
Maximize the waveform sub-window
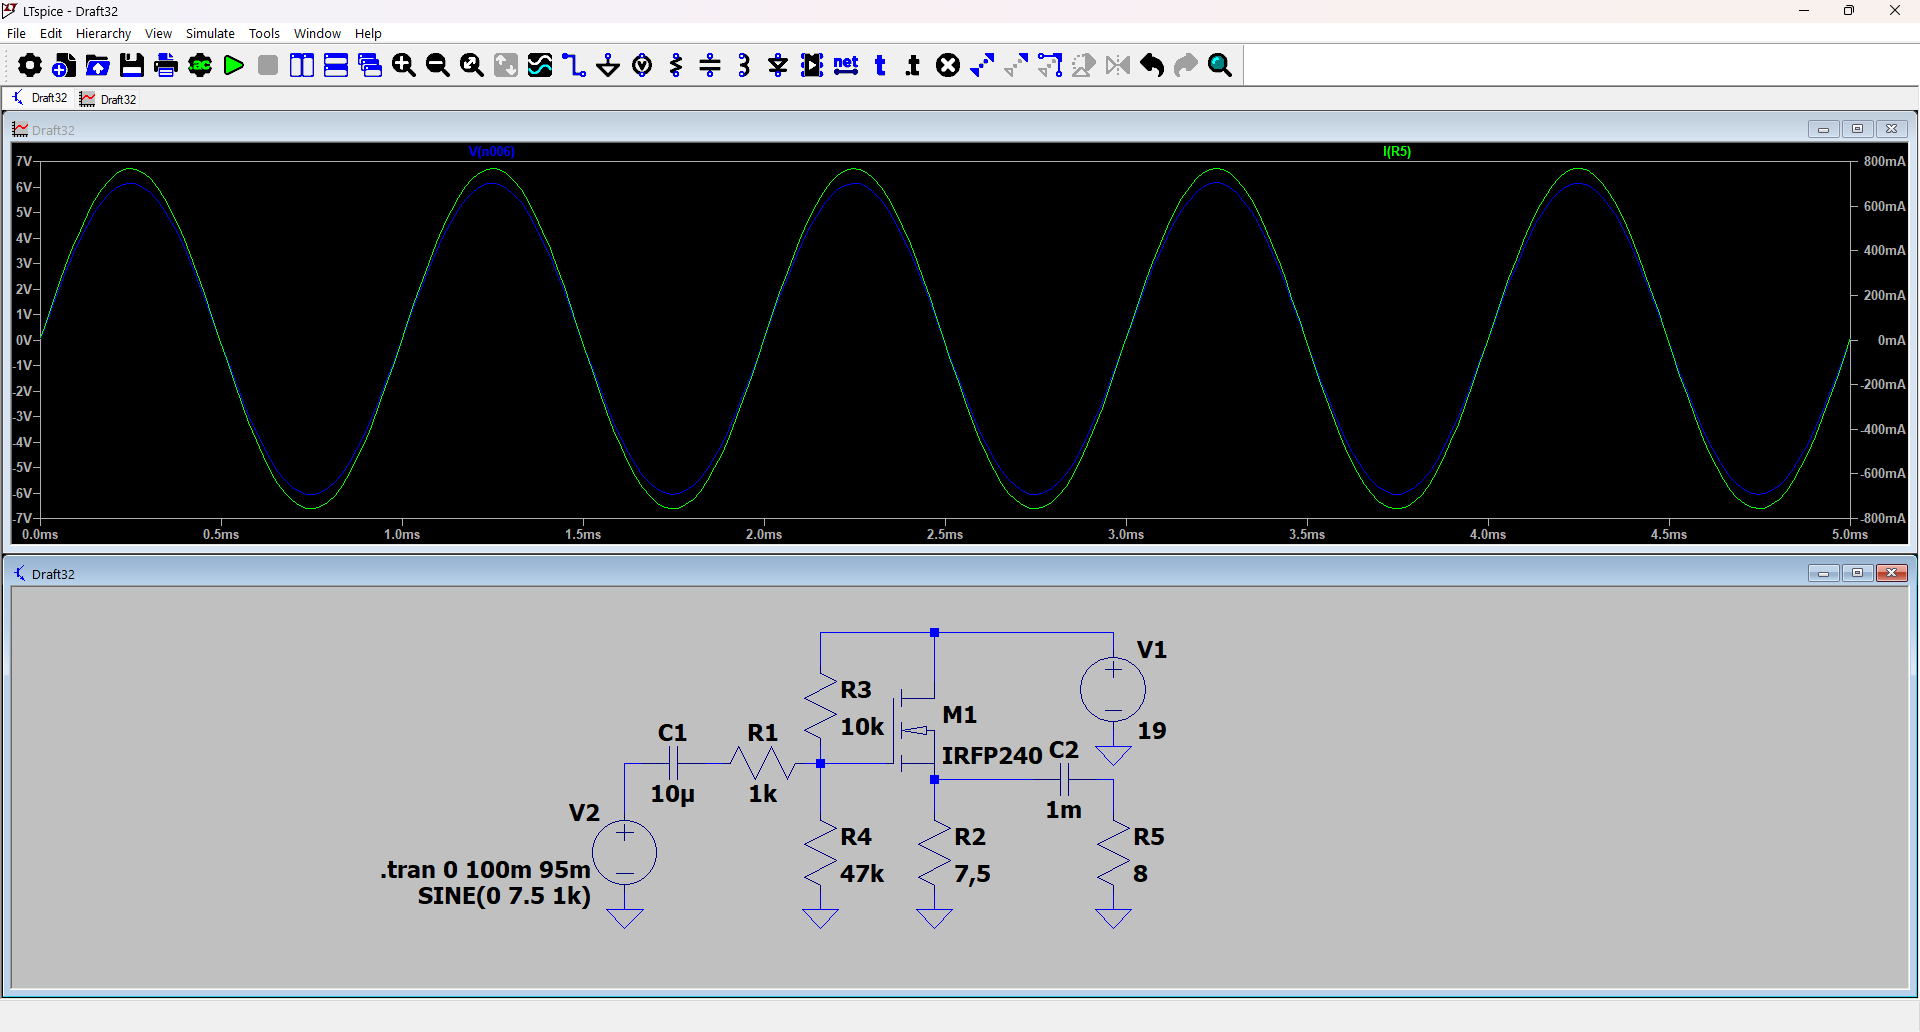click(x=1857, y=129)
